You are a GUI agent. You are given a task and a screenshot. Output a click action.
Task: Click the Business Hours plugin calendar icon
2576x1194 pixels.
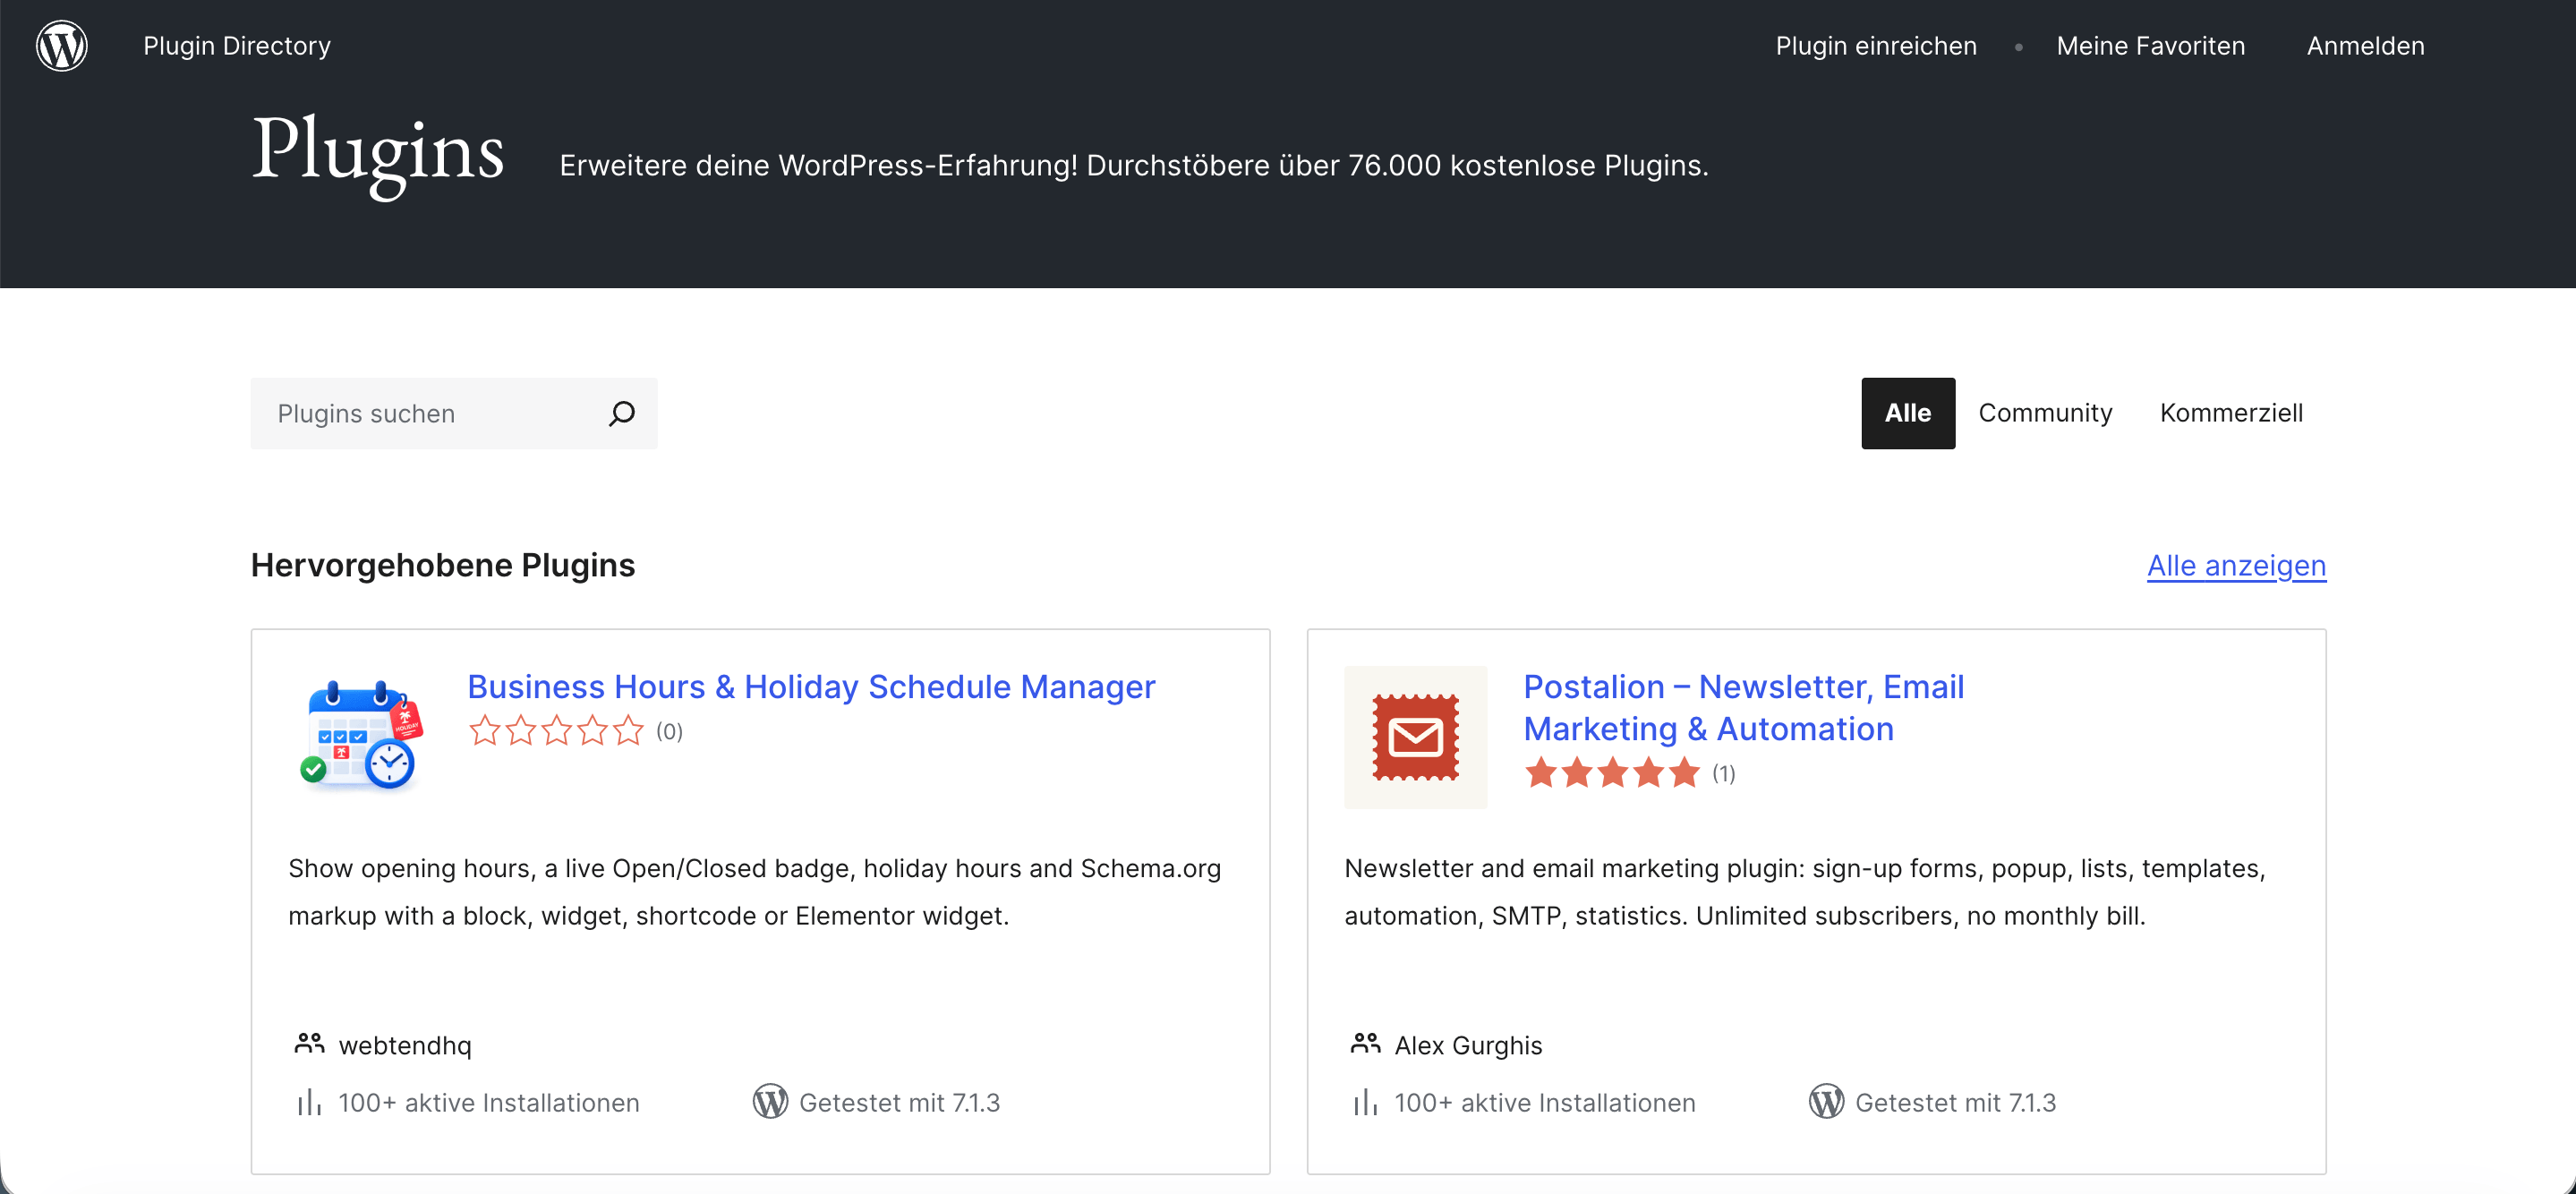tap(360, 737)
